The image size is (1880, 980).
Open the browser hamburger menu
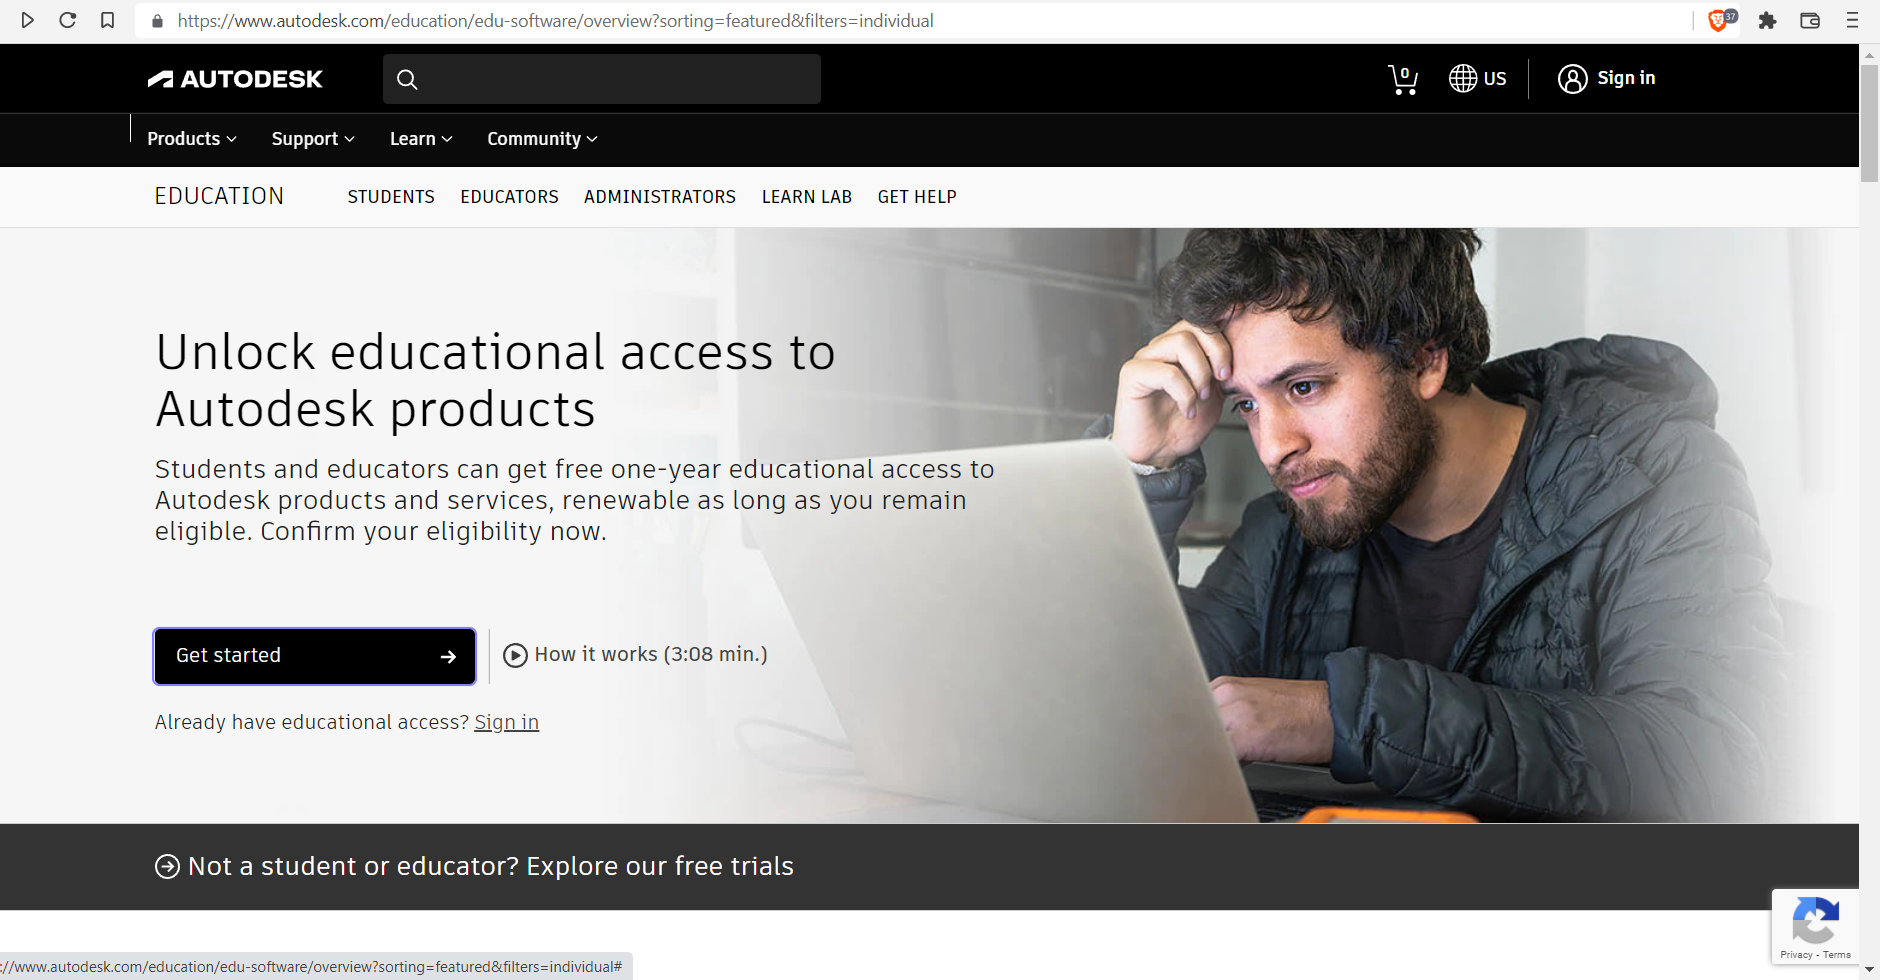click(1852, 20)
